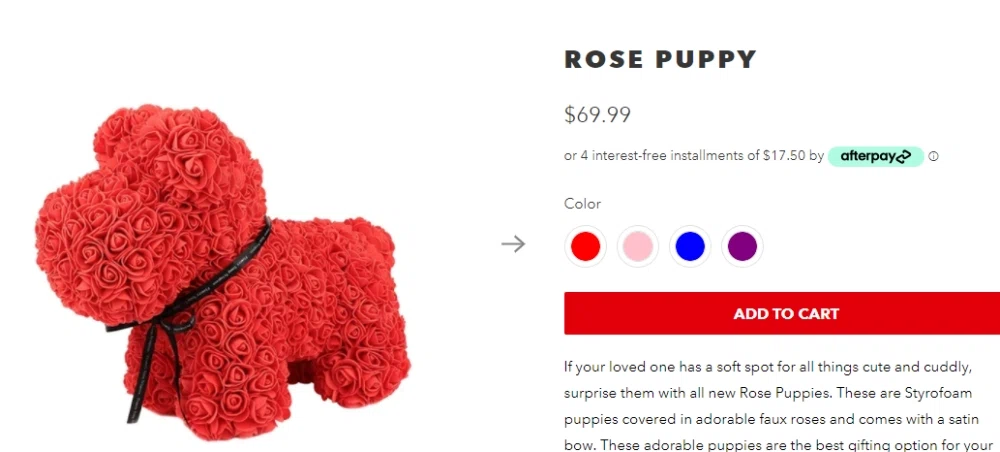Click the $69.99 price text
The width and height of the screenshot is (1000, 452).
[597, 115]
